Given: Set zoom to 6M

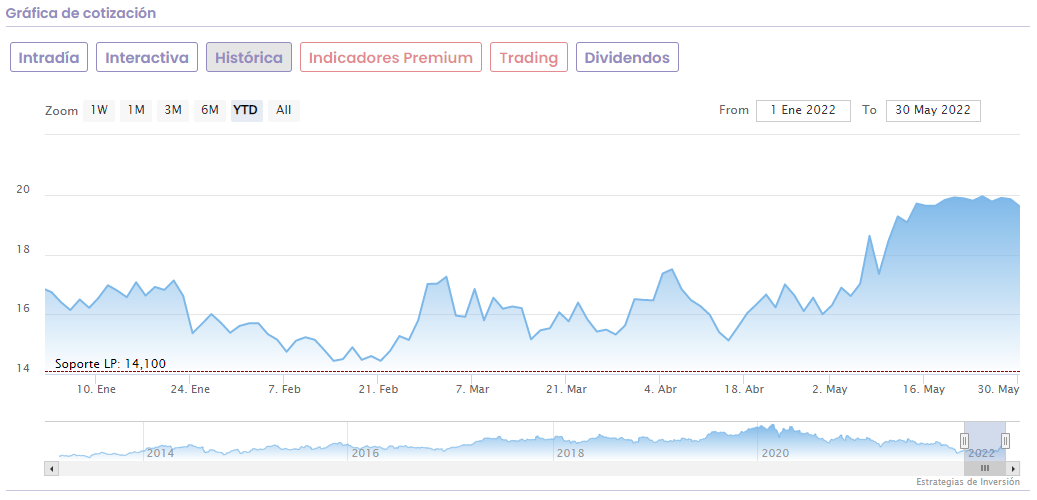Looking at the screenshot, I should (x=209, y=110).
